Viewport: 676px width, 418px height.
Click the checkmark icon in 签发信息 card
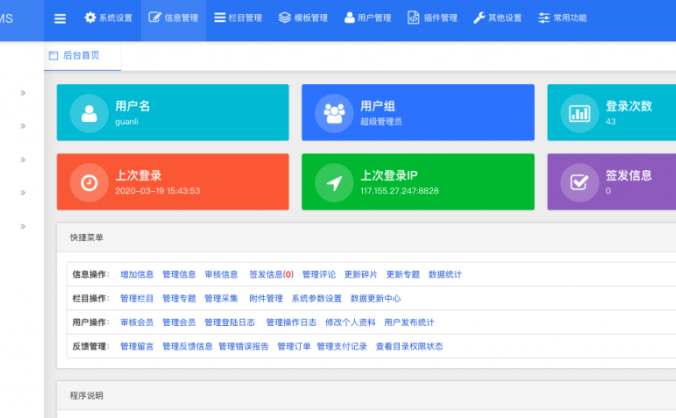tap(579, 183)
